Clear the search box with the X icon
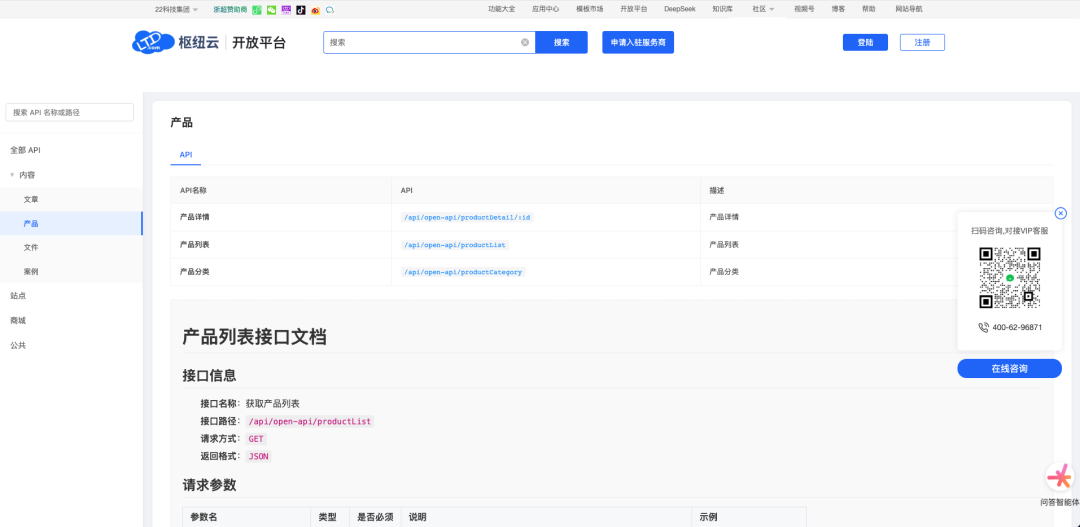This screenshot has height=527, width=1080. (525, 42)
